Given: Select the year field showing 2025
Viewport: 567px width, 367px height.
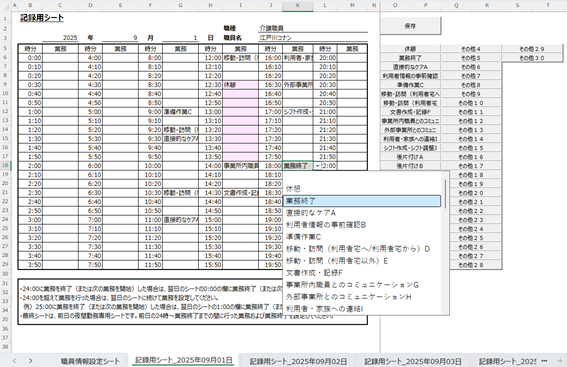Looking at the screenshot, I should click(x=60, y=38).
